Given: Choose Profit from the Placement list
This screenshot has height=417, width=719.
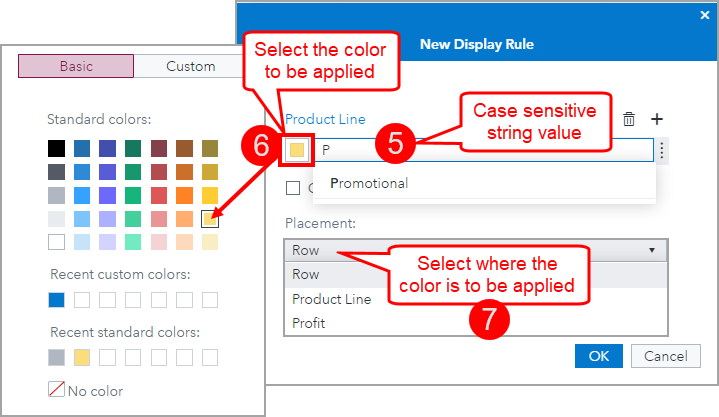Looking at the screenshot, I should click(309, 324).
